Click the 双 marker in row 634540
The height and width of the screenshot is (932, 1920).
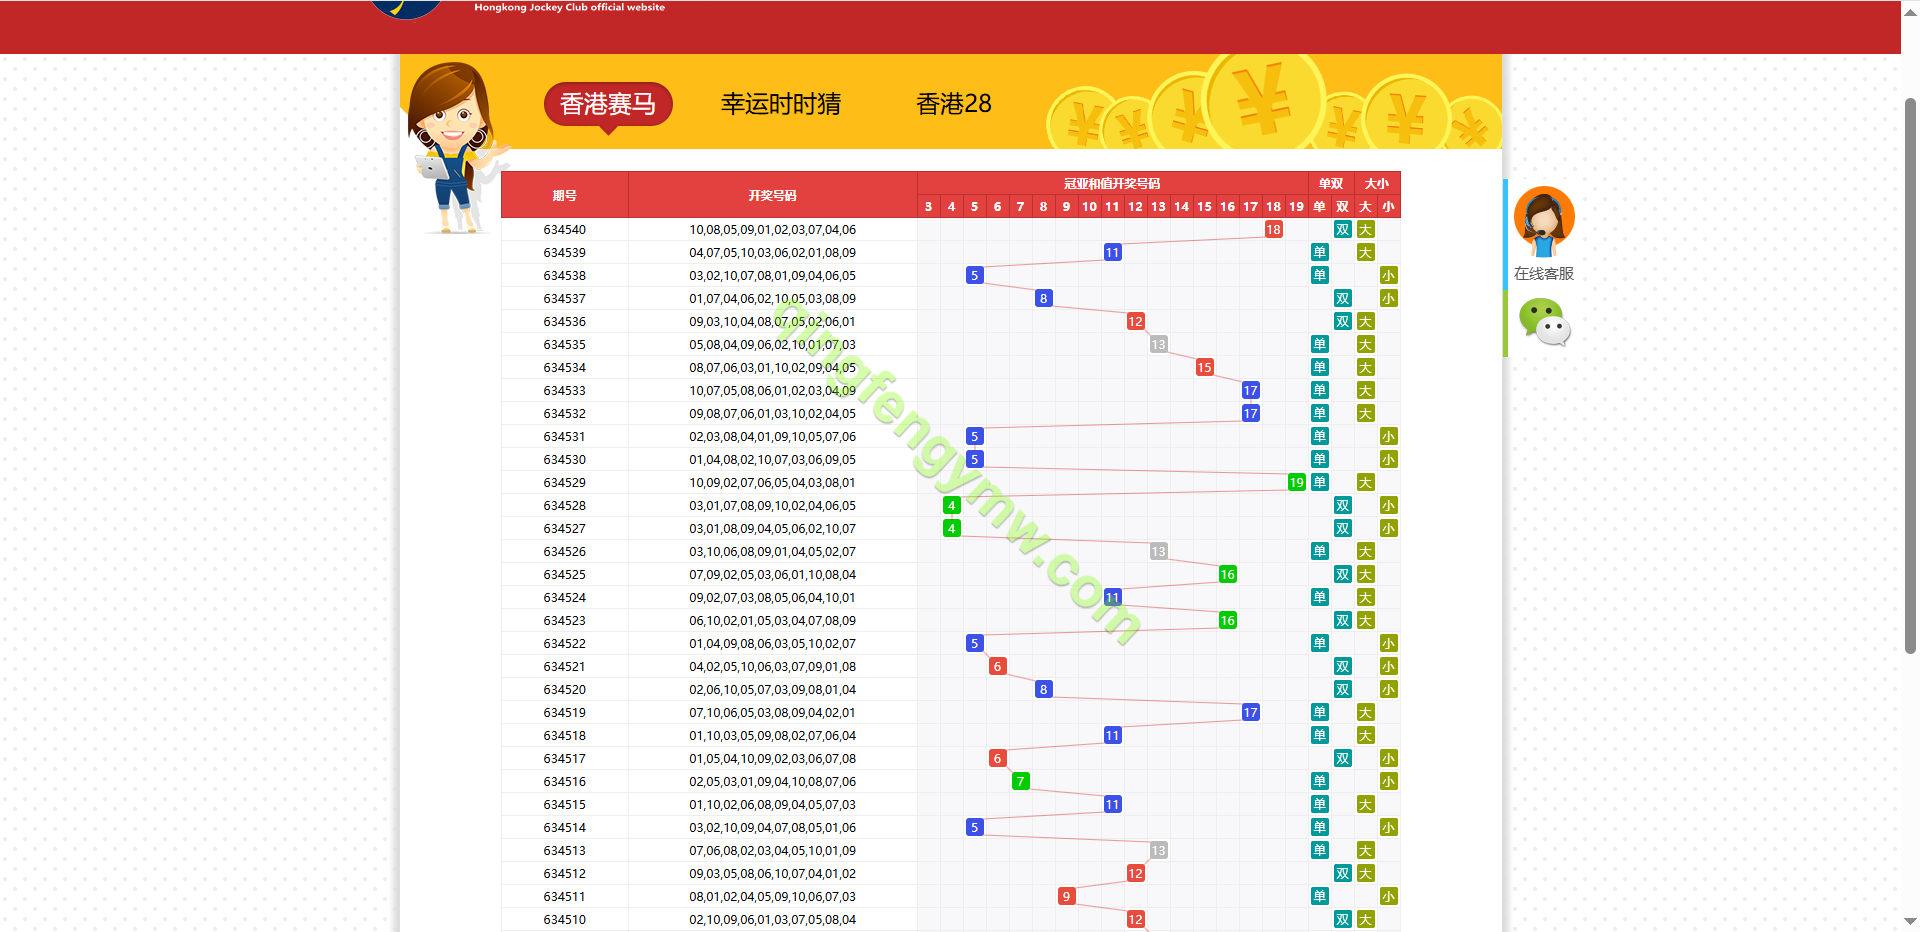1342,230
